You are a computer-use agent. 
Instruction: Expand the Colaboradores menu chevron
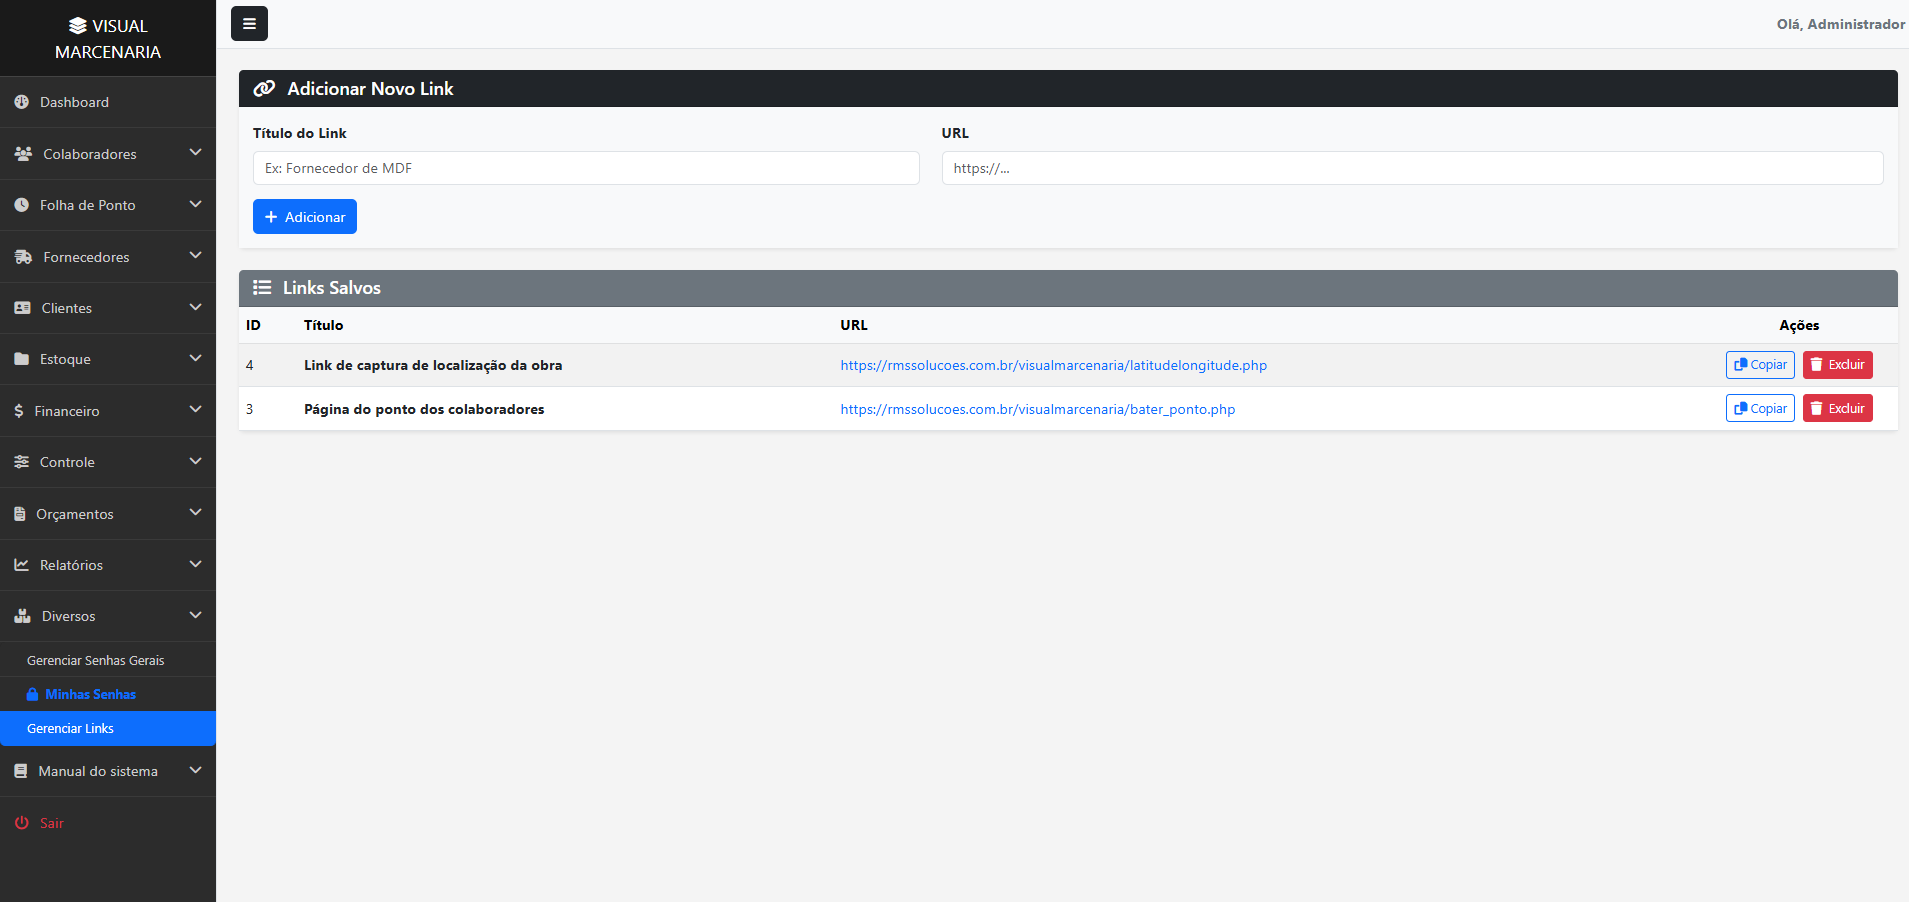point(195,153)
